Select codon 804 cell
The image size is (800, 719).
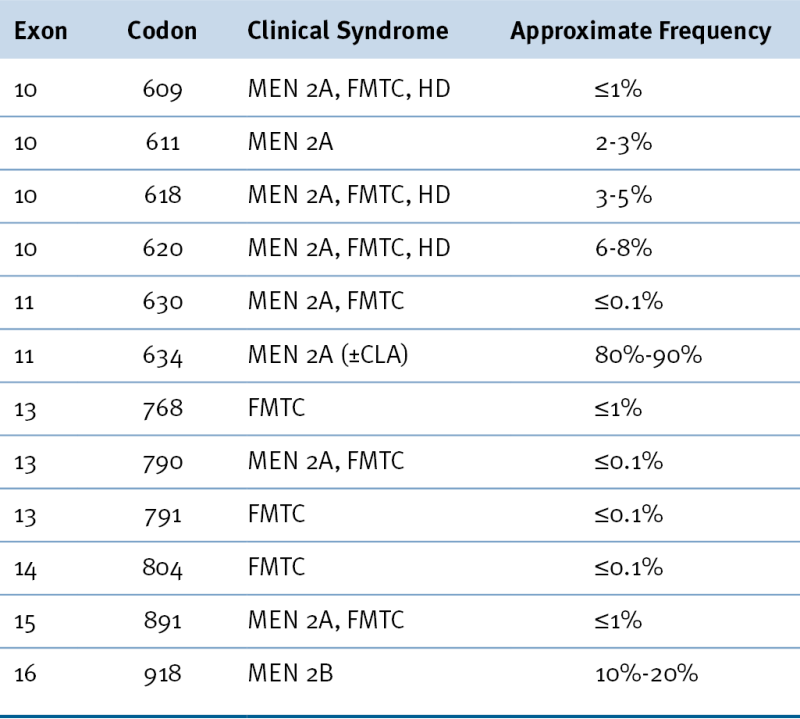162,568
